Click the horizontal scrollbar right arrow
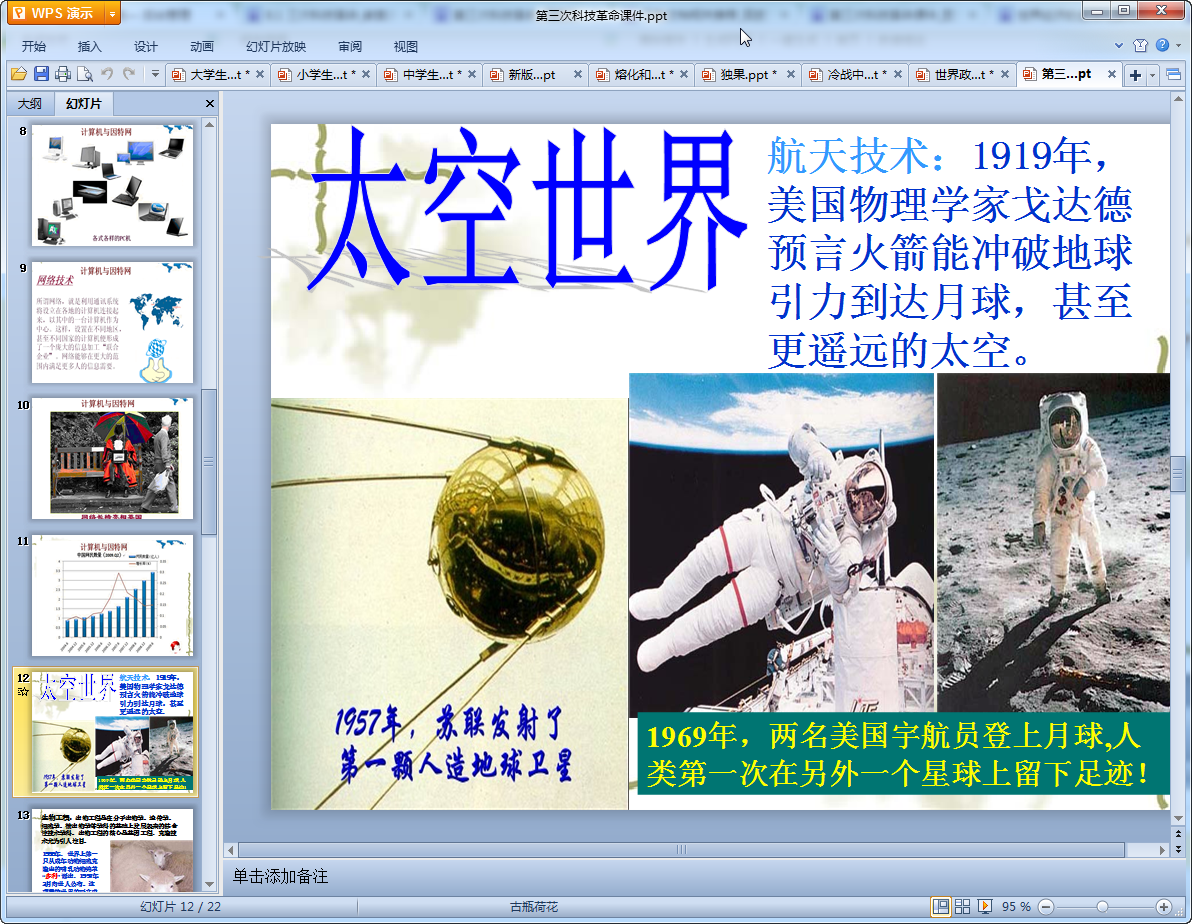 [1162, 849]
